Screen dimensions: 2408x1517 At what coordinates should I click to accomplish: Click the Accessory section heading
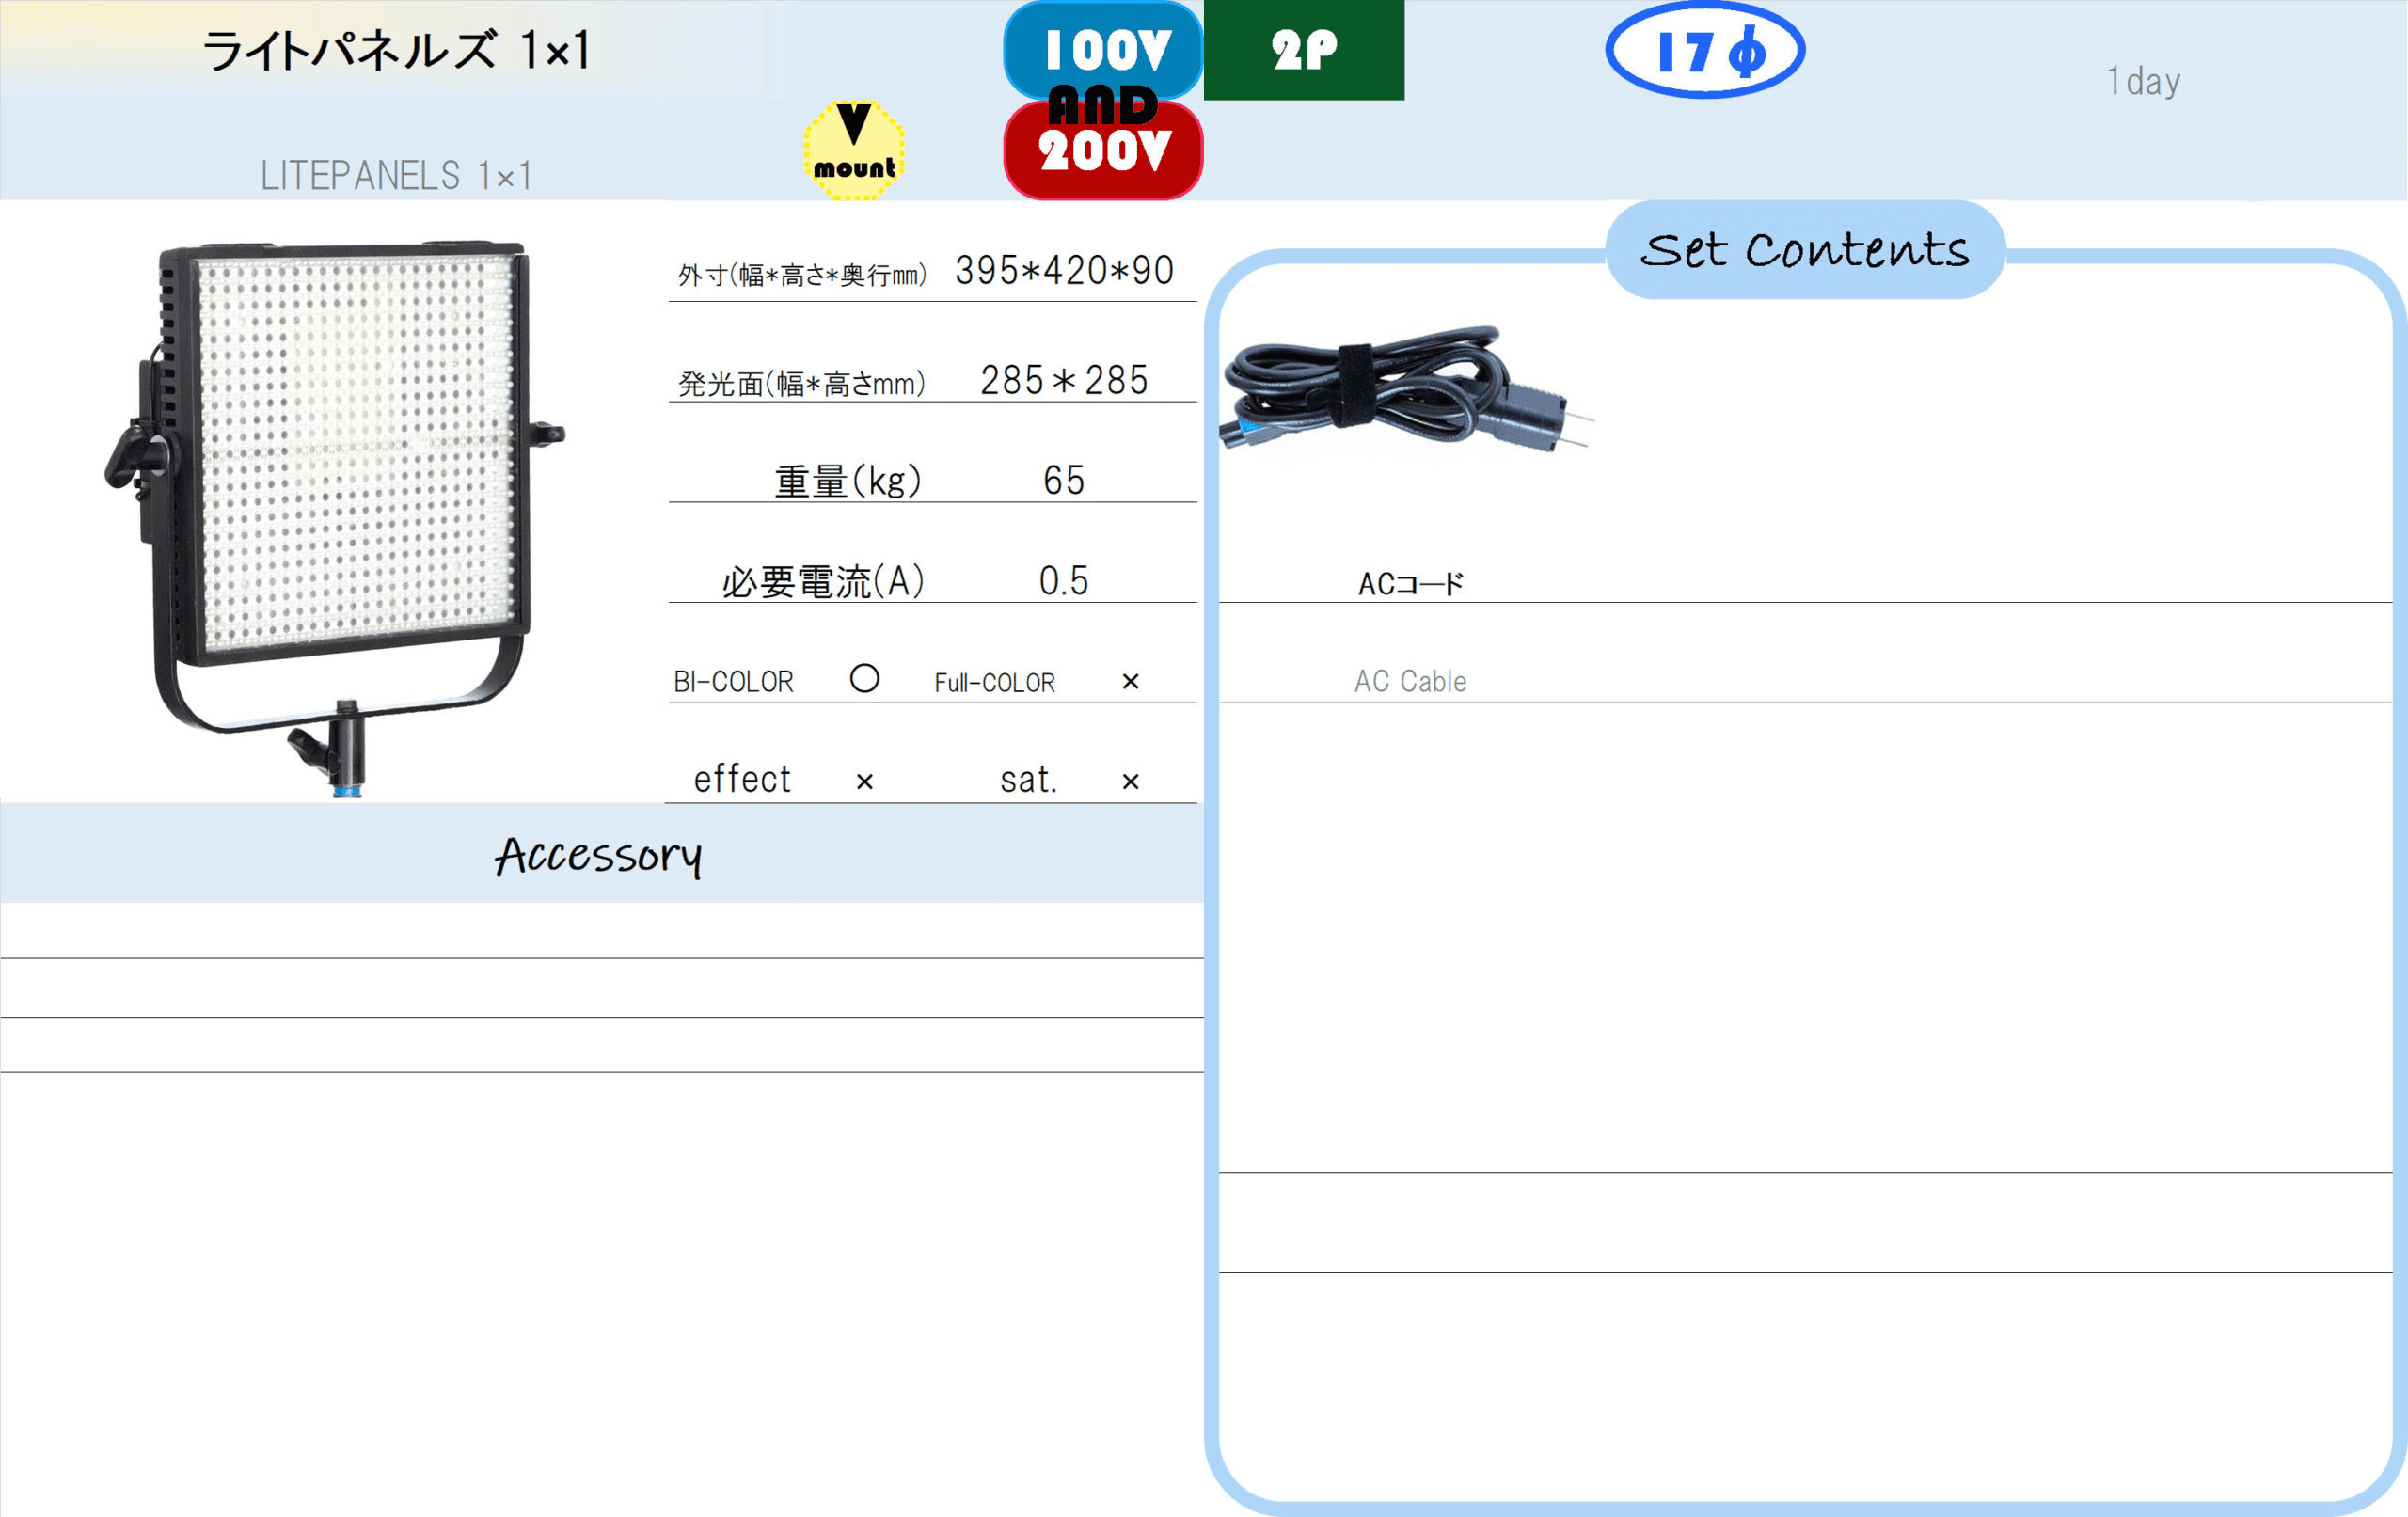tap(598, 856)
